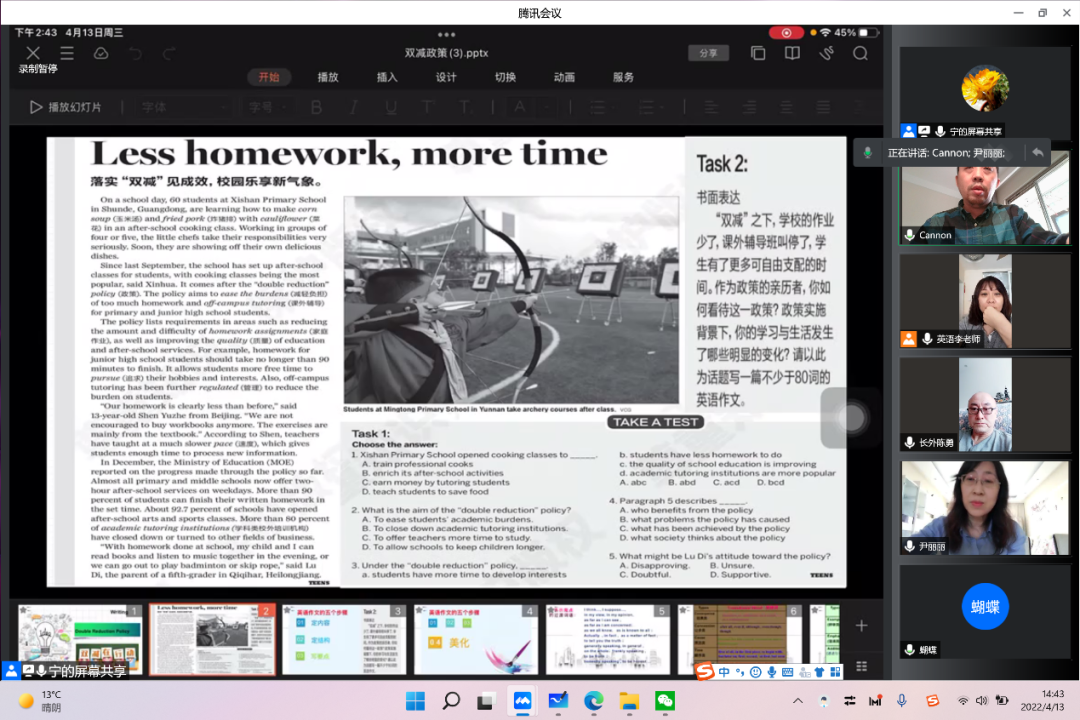
Task: Open Microsoft Edge from taskbar
Action: coord(594,701)
